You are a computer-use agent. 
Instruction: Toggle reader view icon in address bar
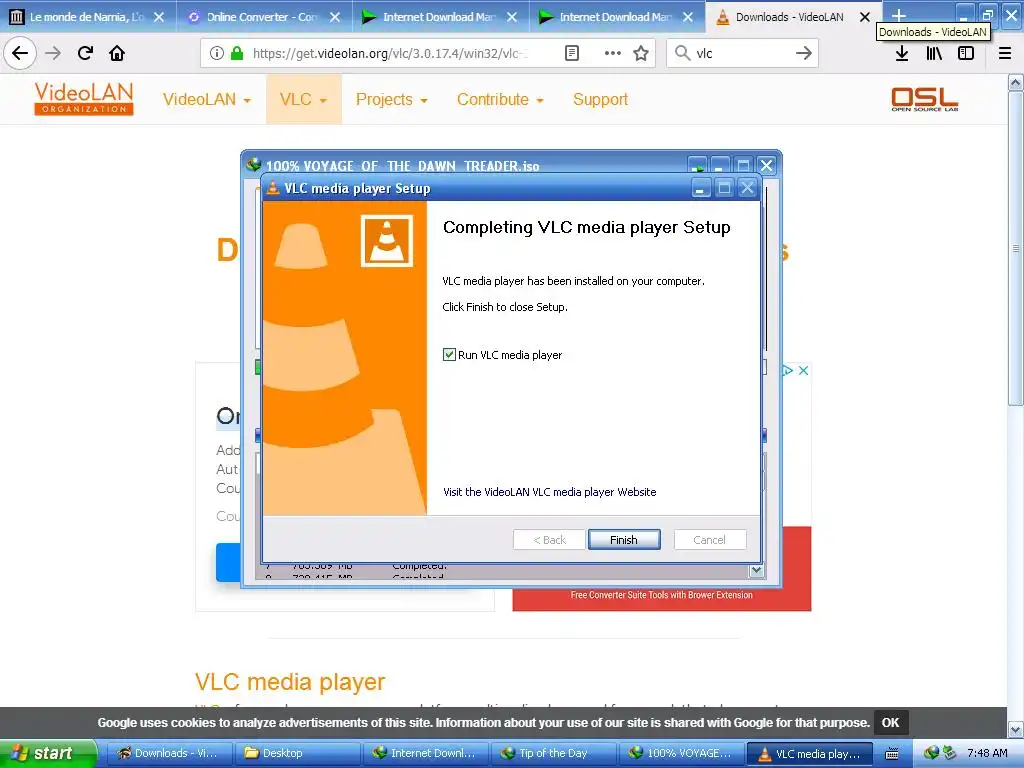[x=571, y=53]
